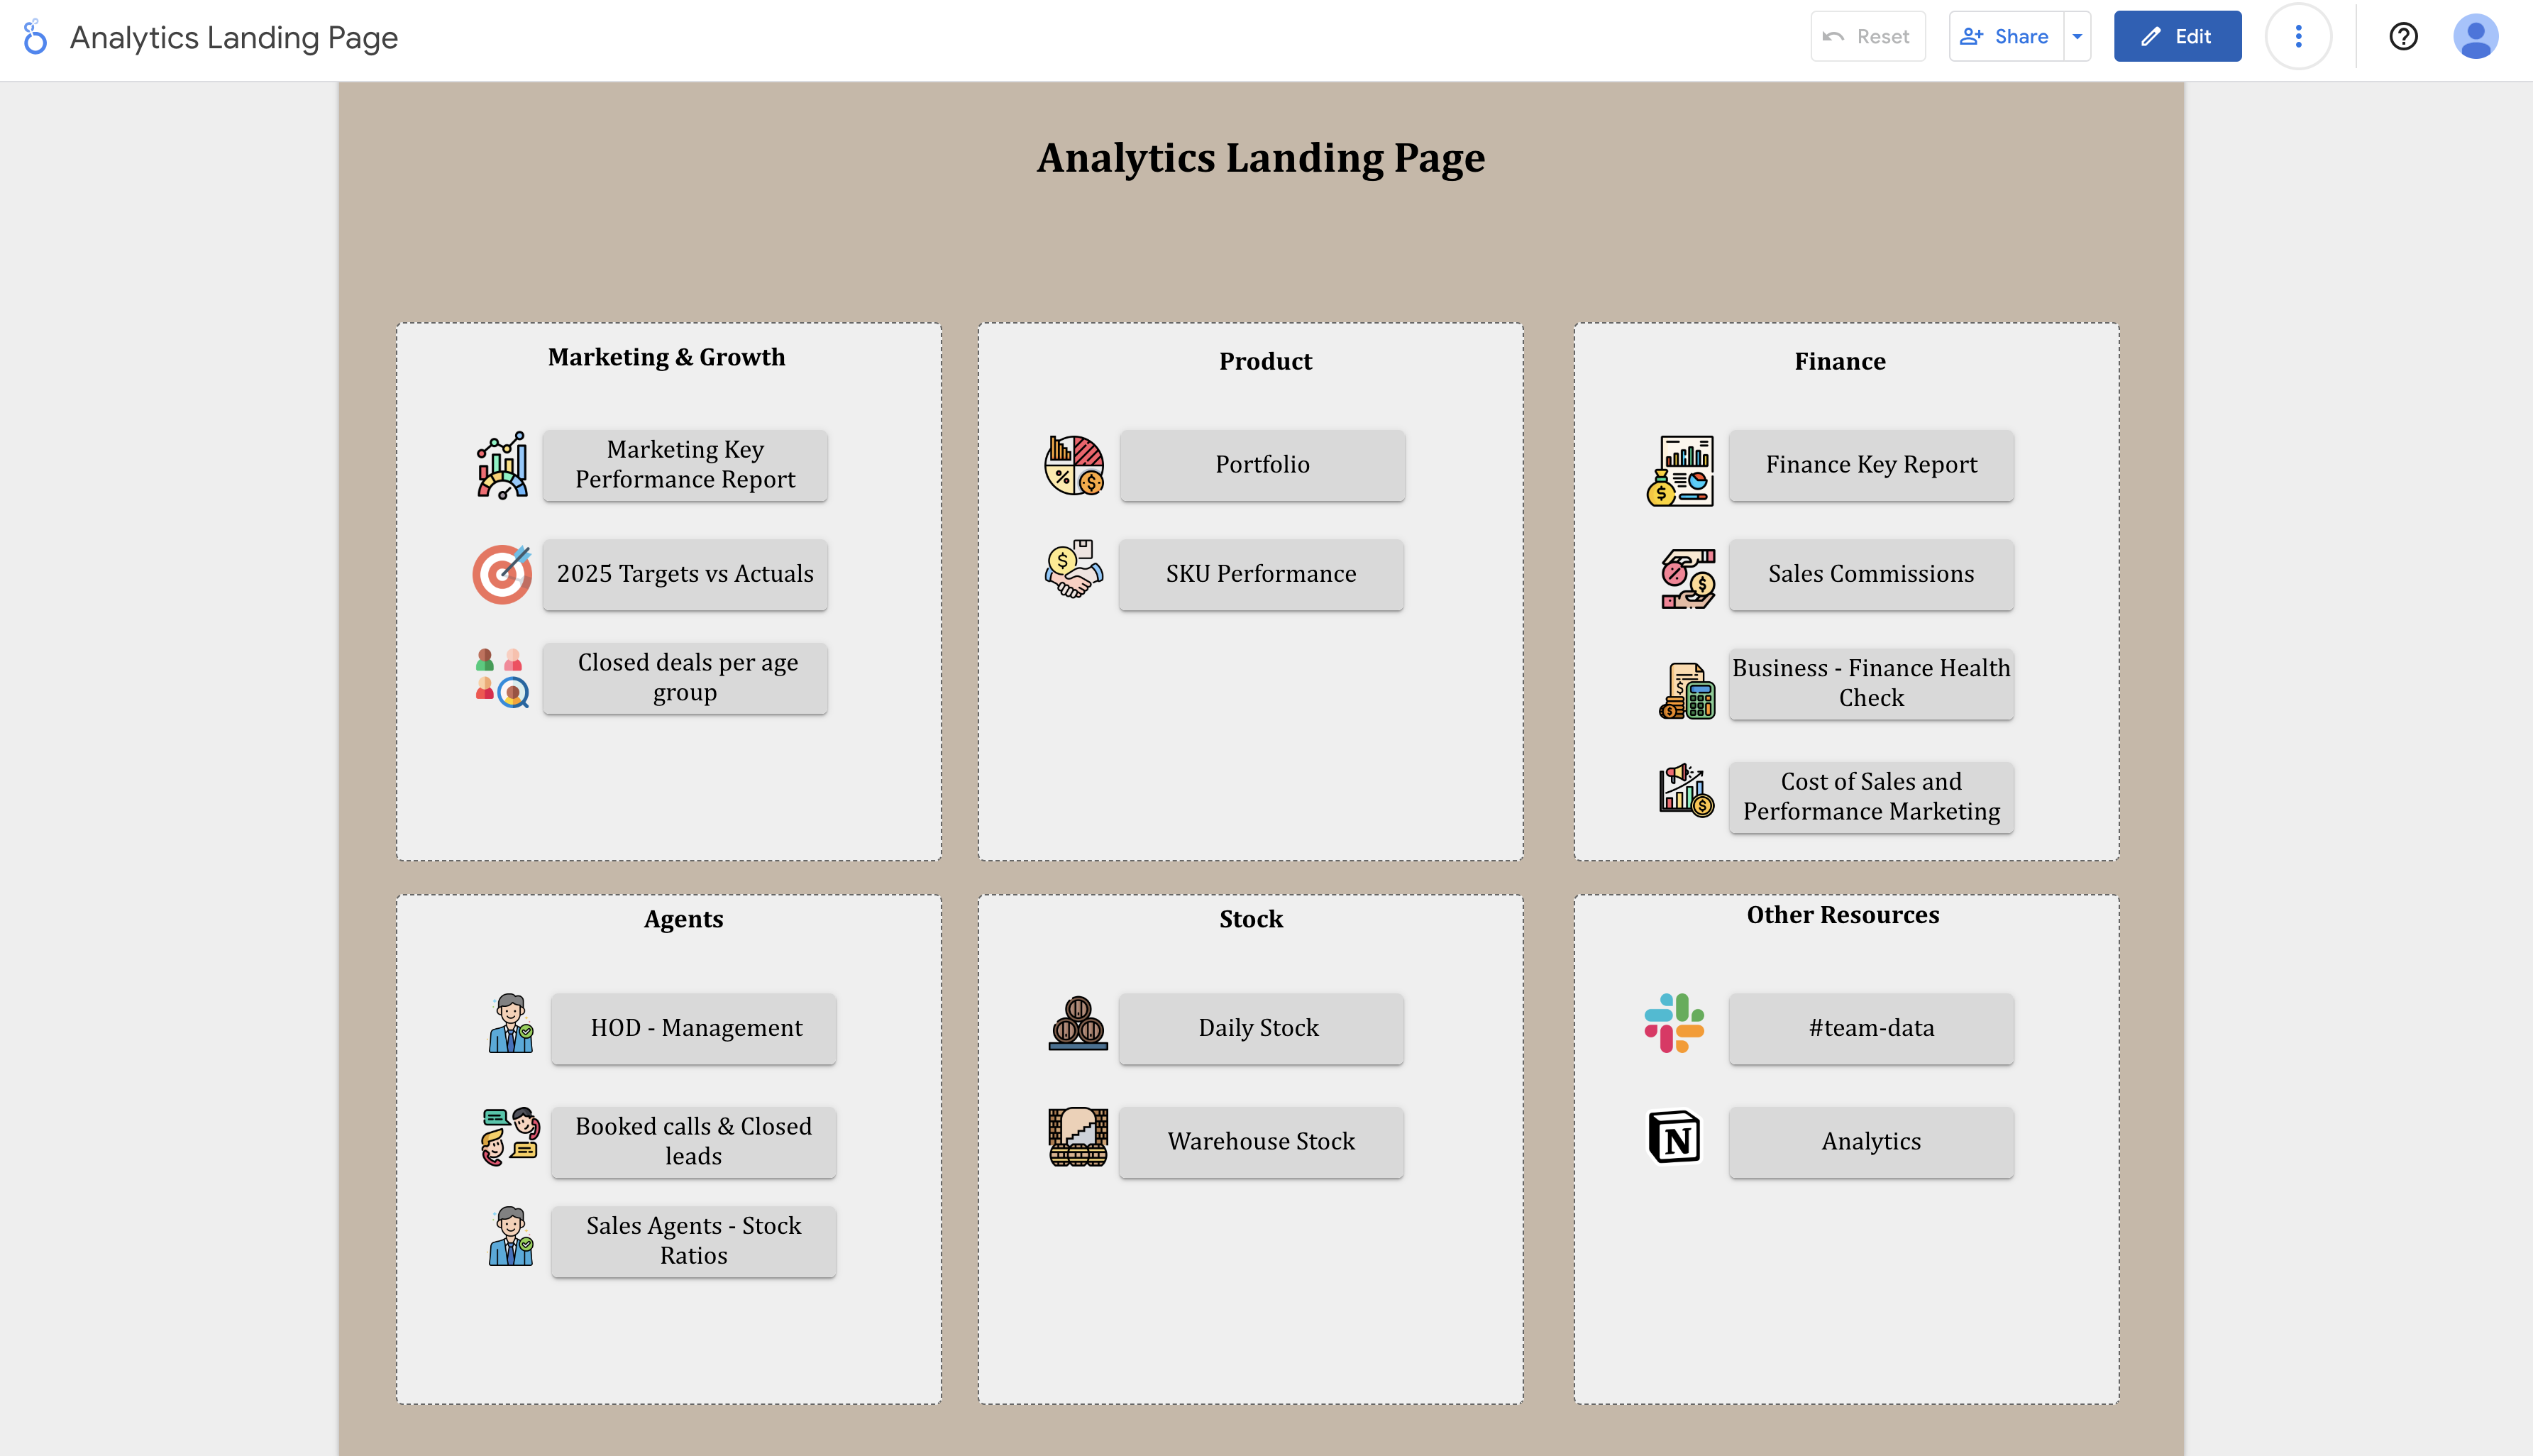
Task: Open the SKU Performance report
Action: (x=1261, y=574)
